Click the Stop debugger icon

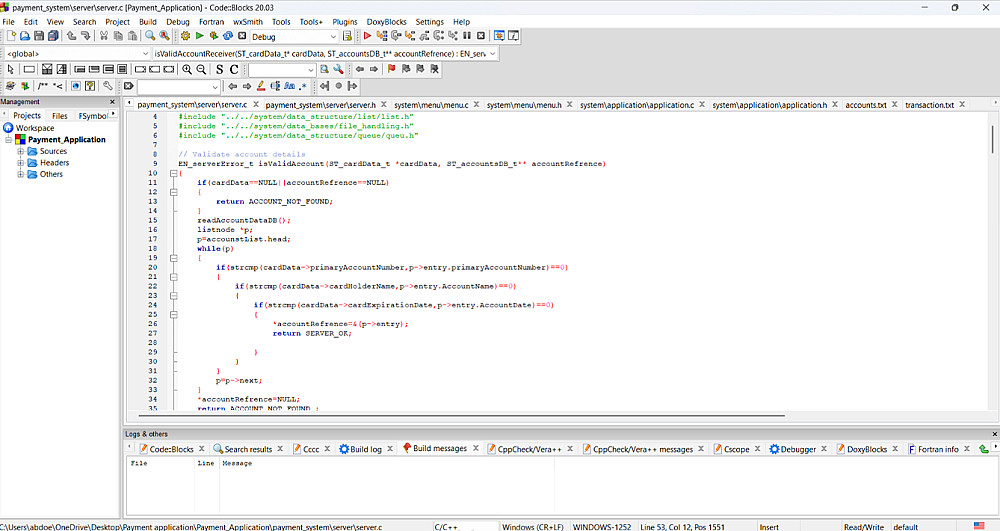(481, 36)
